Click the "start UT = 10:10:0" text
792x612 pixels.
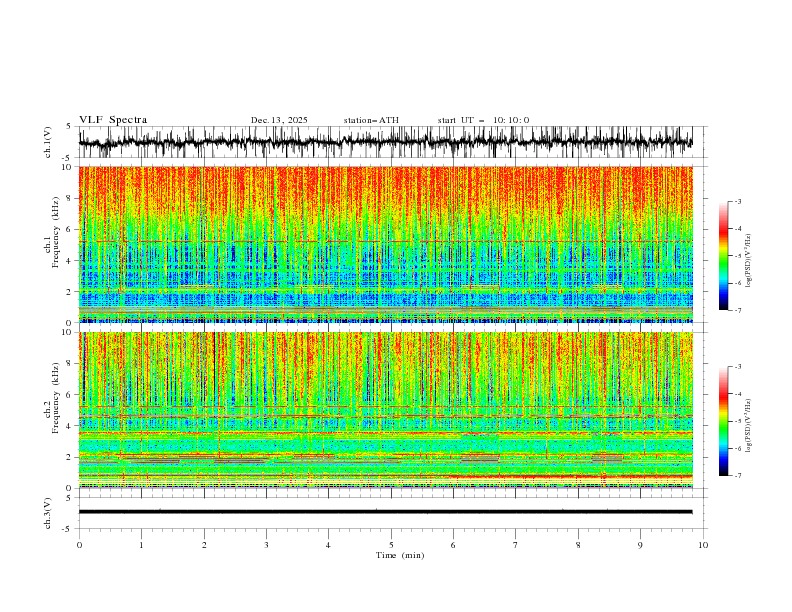point(483,120)
